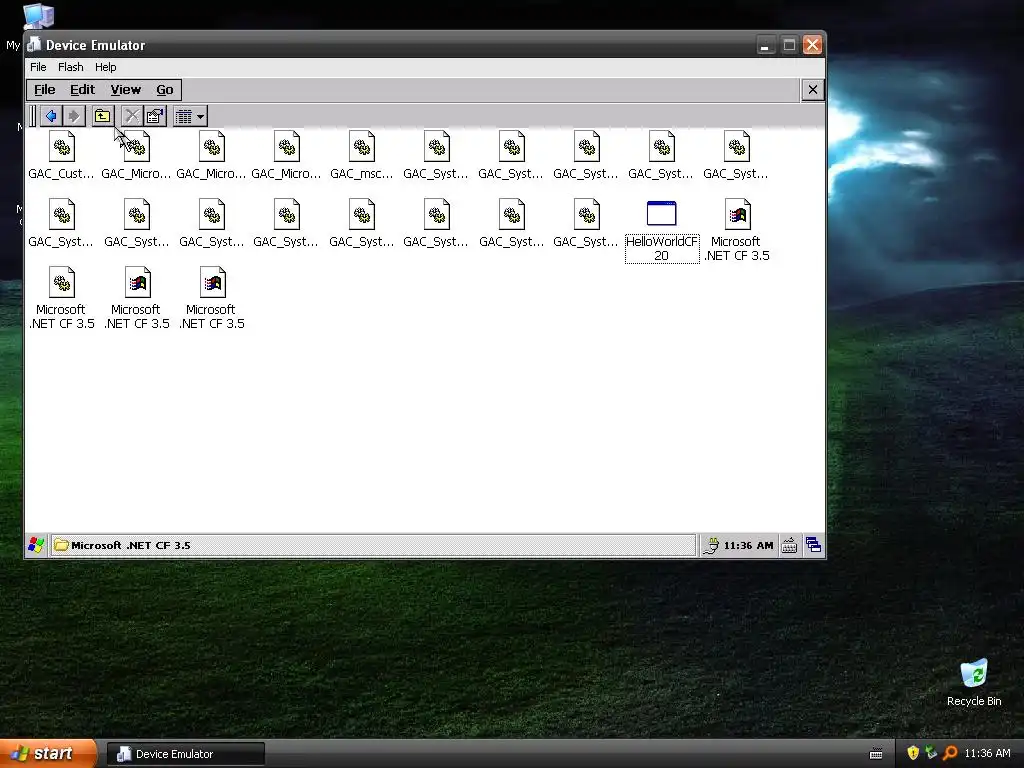This screenshot has height=768, width=1024.
Task: Open the emulator Help menu
Action: [105, 67]
